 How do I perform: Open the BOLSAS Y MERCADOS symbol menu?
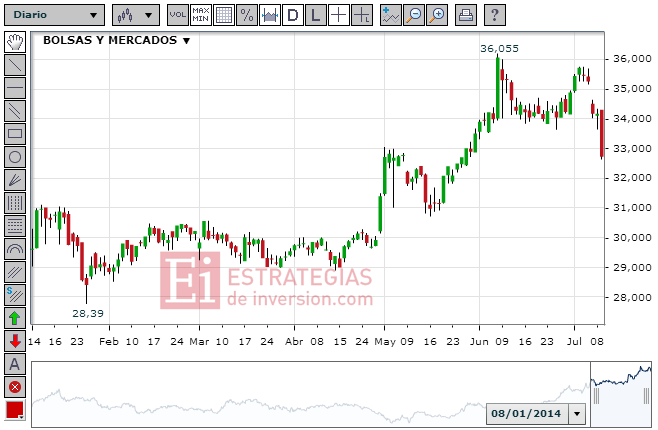click(x=117, y=40)
